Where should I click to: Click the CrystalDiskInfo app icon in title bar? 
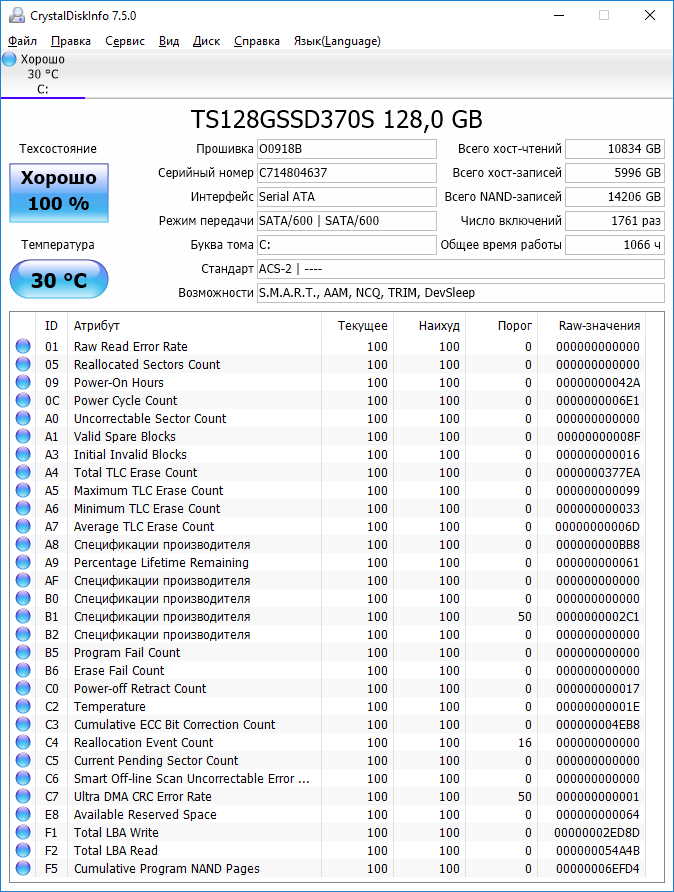pos(17,15)
